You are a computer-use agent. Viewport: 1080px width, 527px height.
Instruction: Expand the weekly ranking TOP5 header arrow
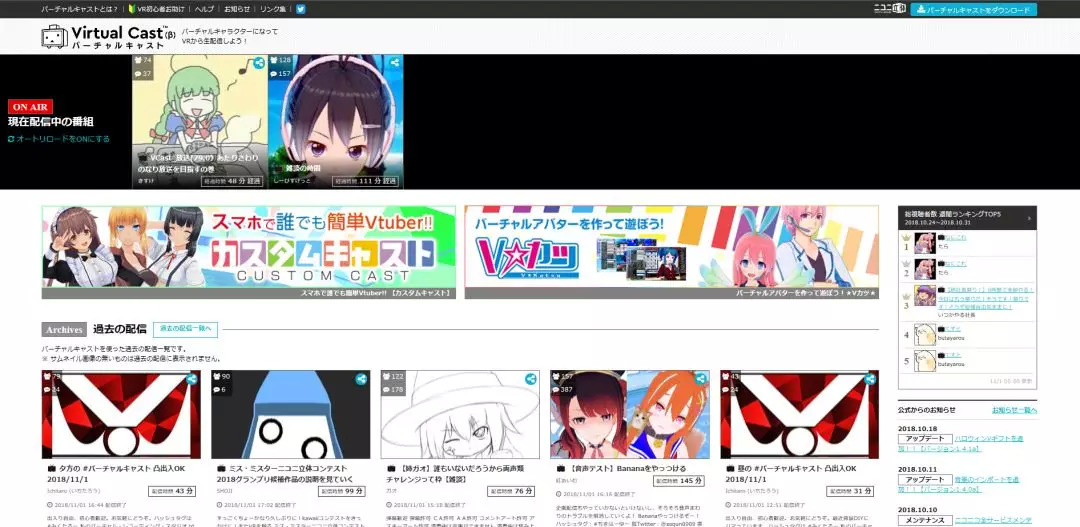[1030, 218]
